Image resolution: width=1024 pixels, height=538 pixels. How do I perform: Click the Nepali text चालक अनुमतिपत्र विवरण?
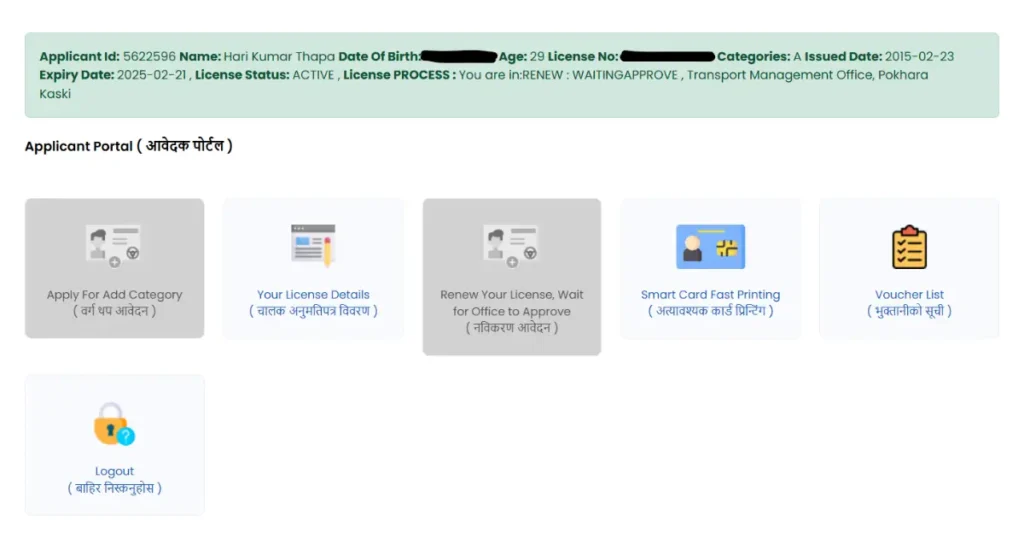[313, 311]
